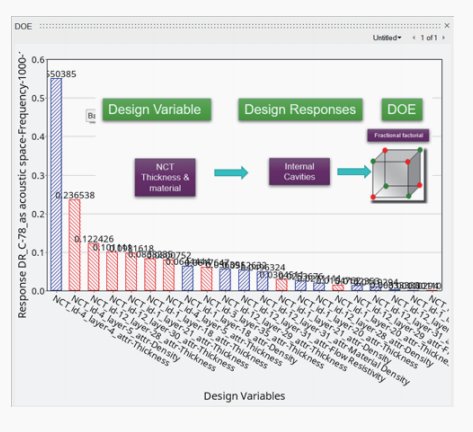Select the Fractional factorial purple tag

(398, 135)
